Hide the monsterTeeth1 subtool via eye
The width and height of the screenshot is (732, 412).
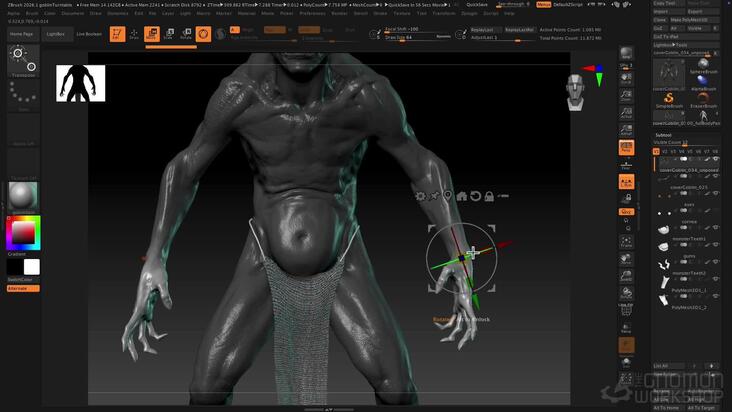[715, 244]
